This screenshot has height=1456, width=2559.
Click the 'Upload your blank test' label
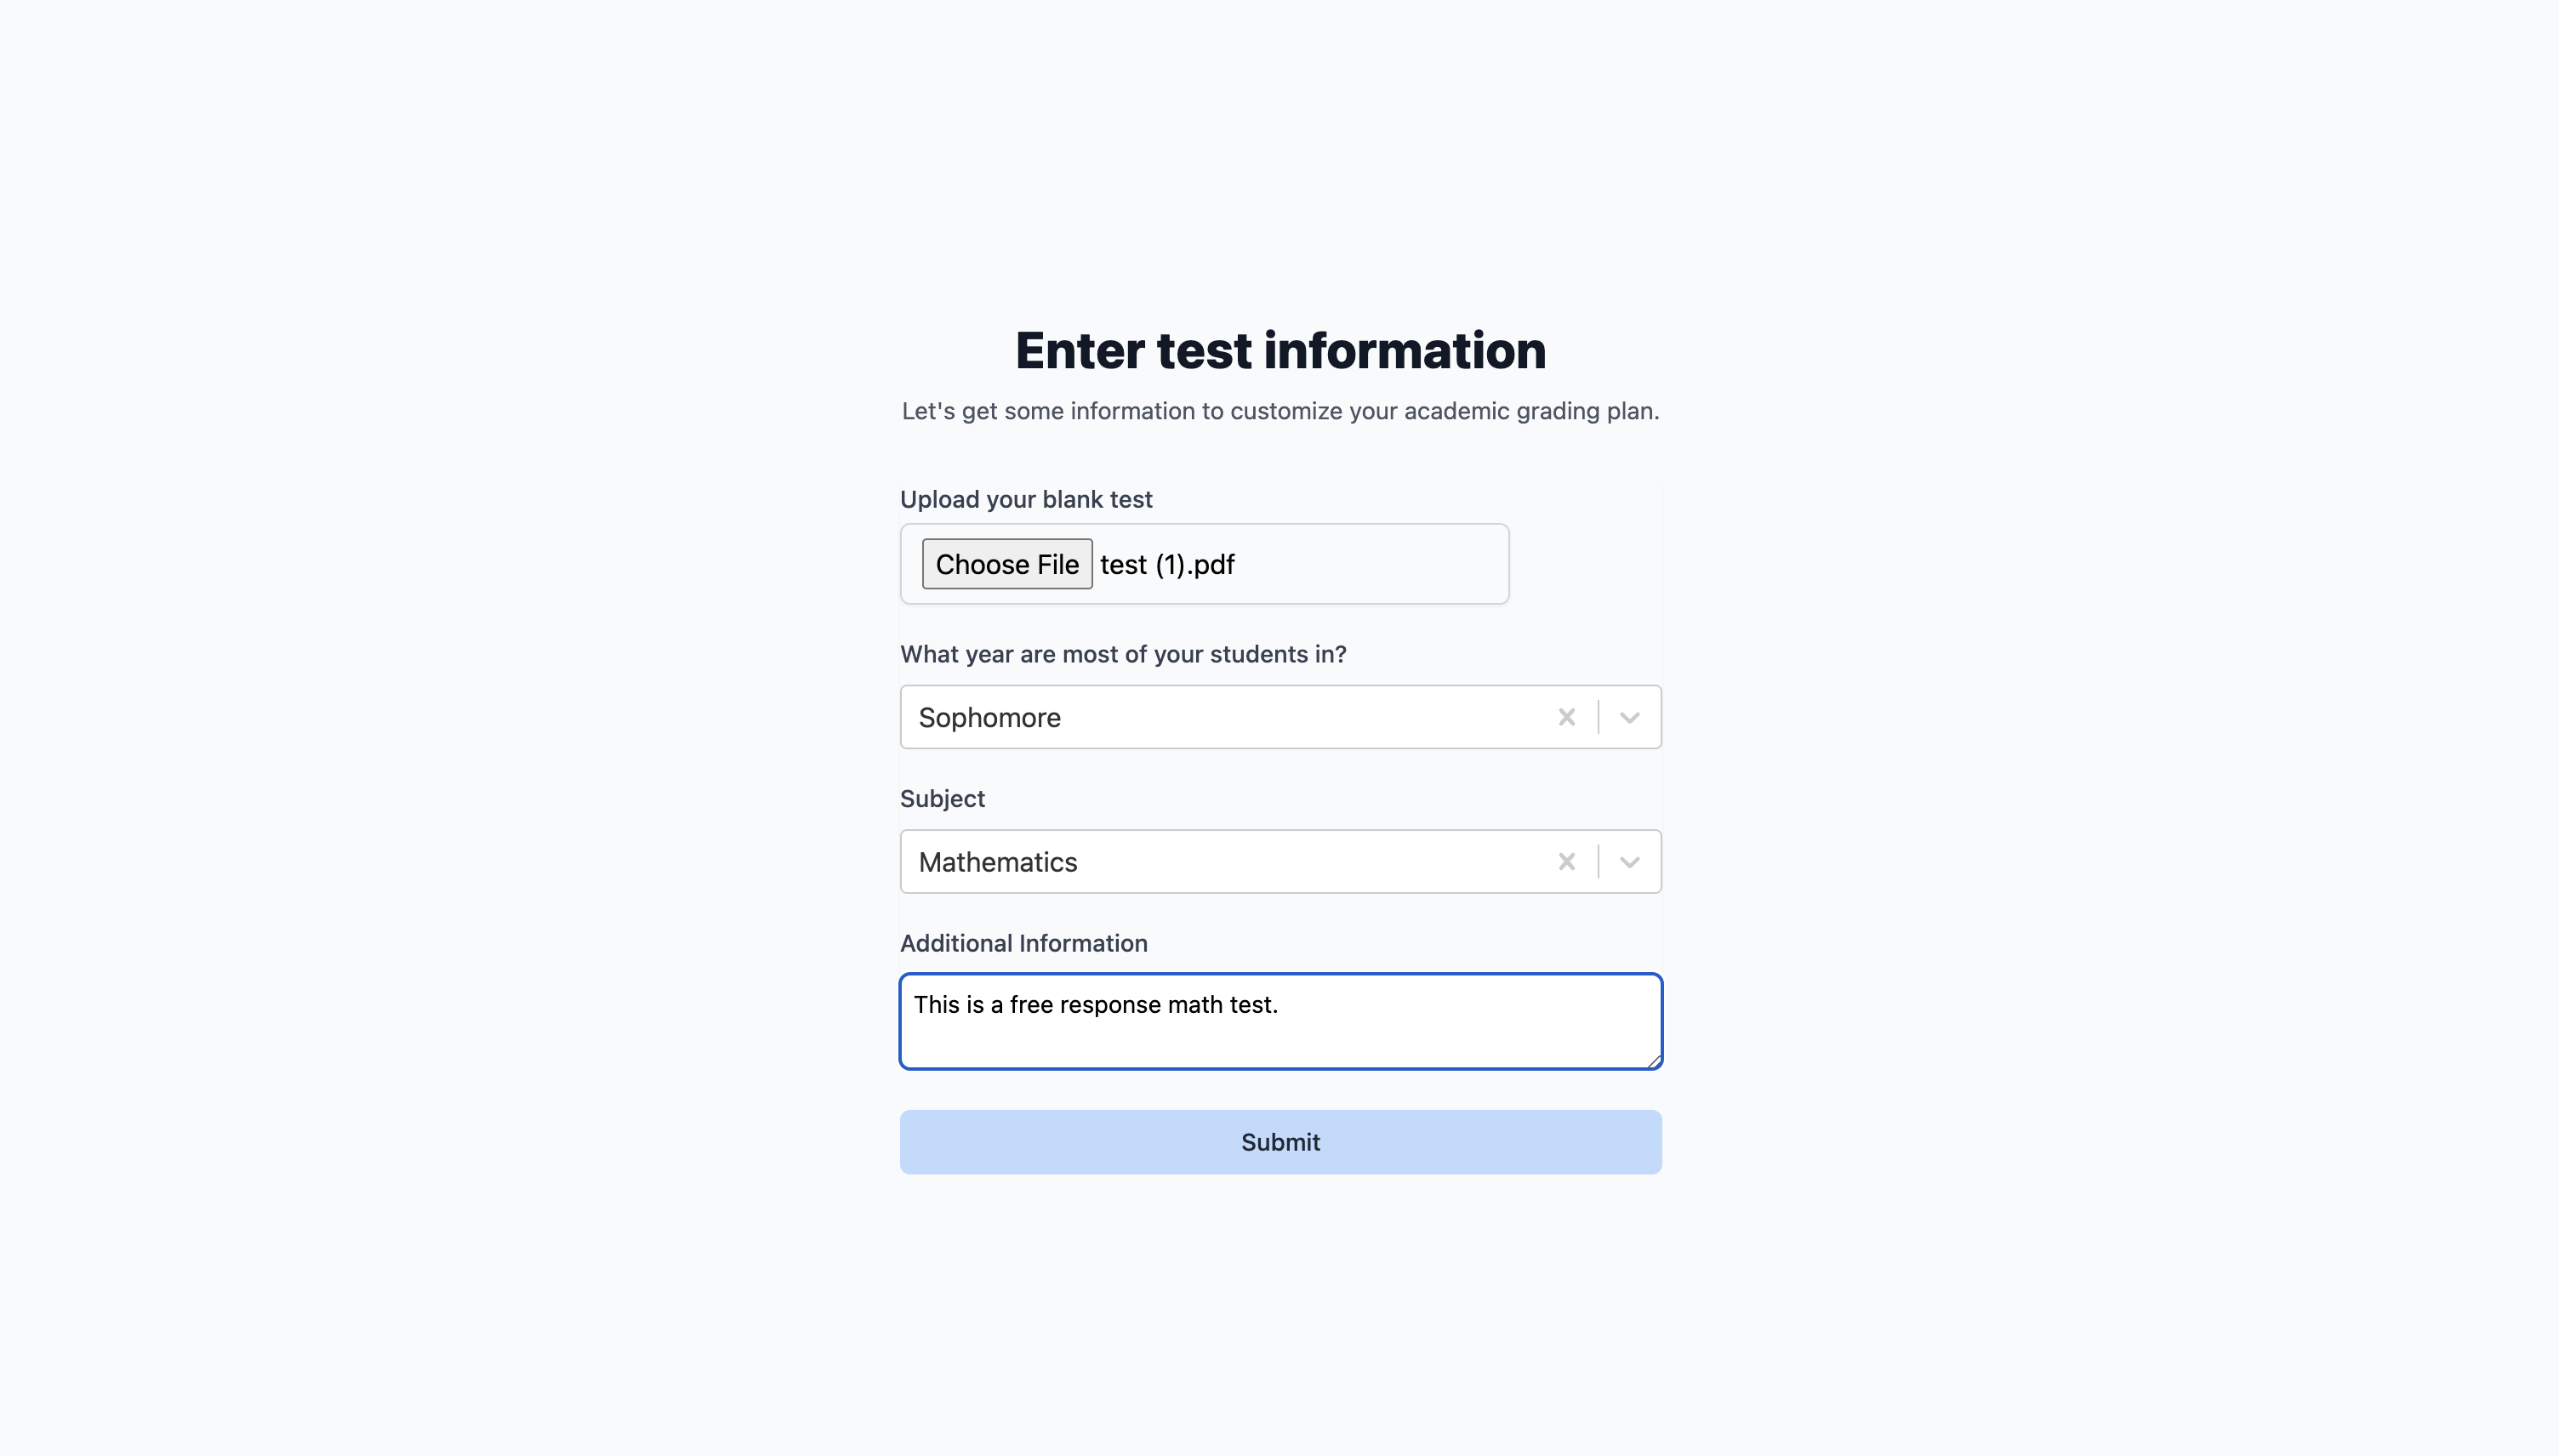pyautogui.click(x=1026, y=499)
